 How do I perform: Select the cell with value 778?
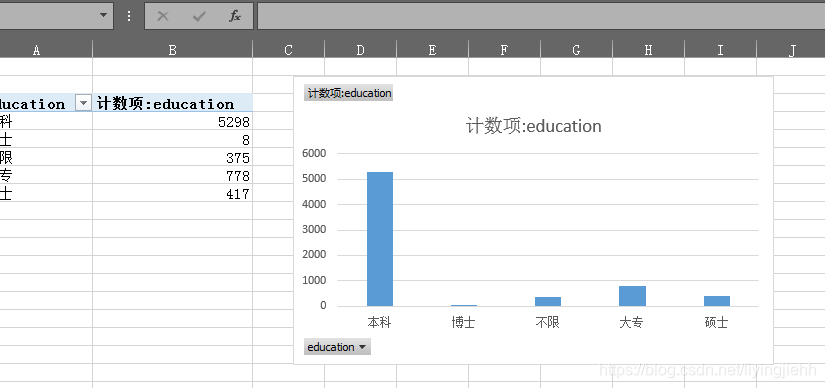[x=173, y=175]
